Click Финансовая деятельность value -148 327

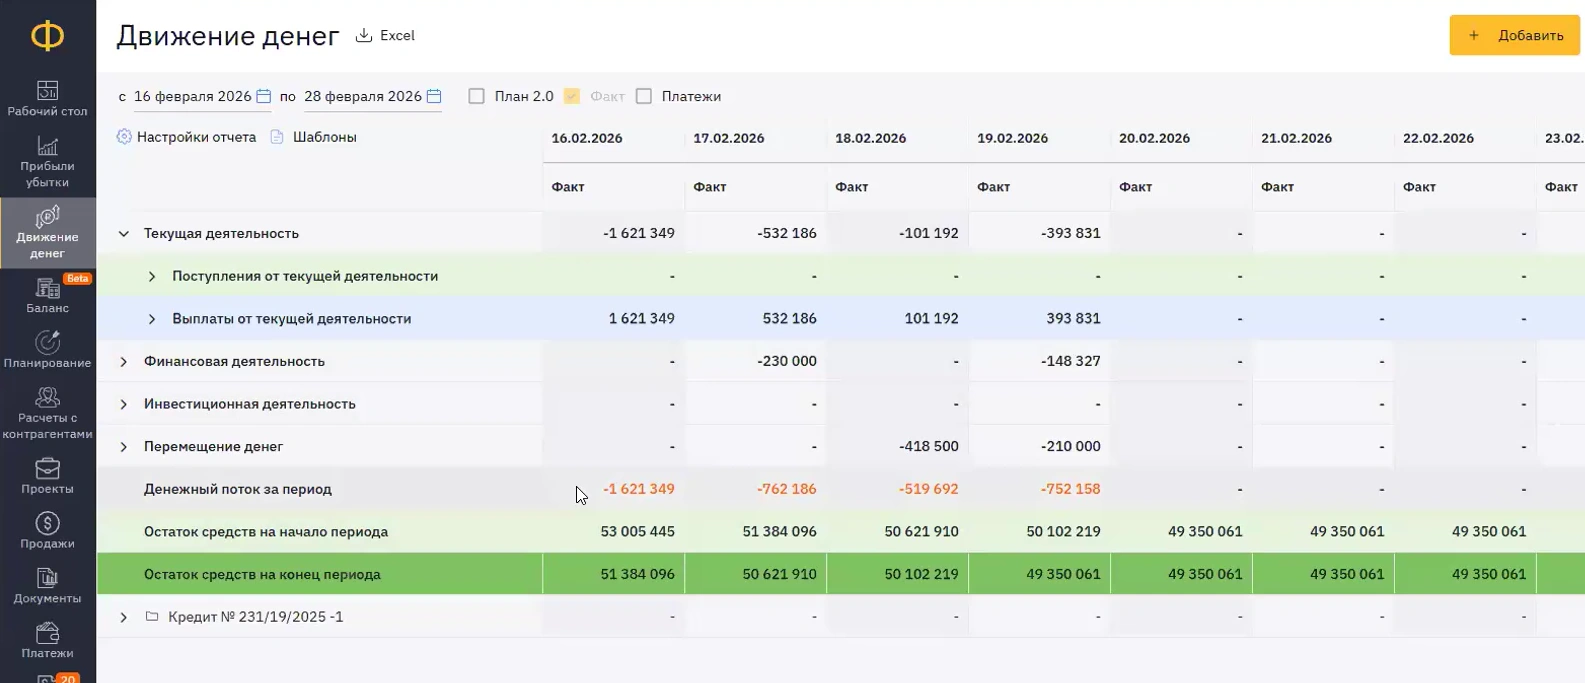tap(1071, 361)
